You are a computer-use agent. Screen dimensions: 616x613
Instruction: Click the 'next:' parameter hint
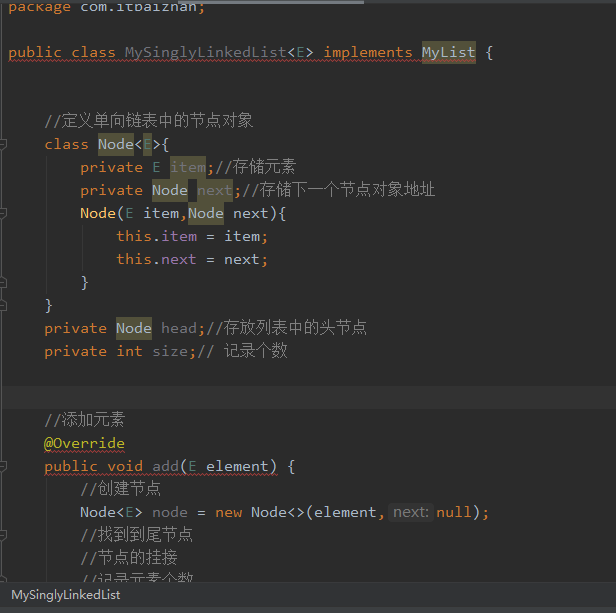pyautogui.click(x=411, y=512)
